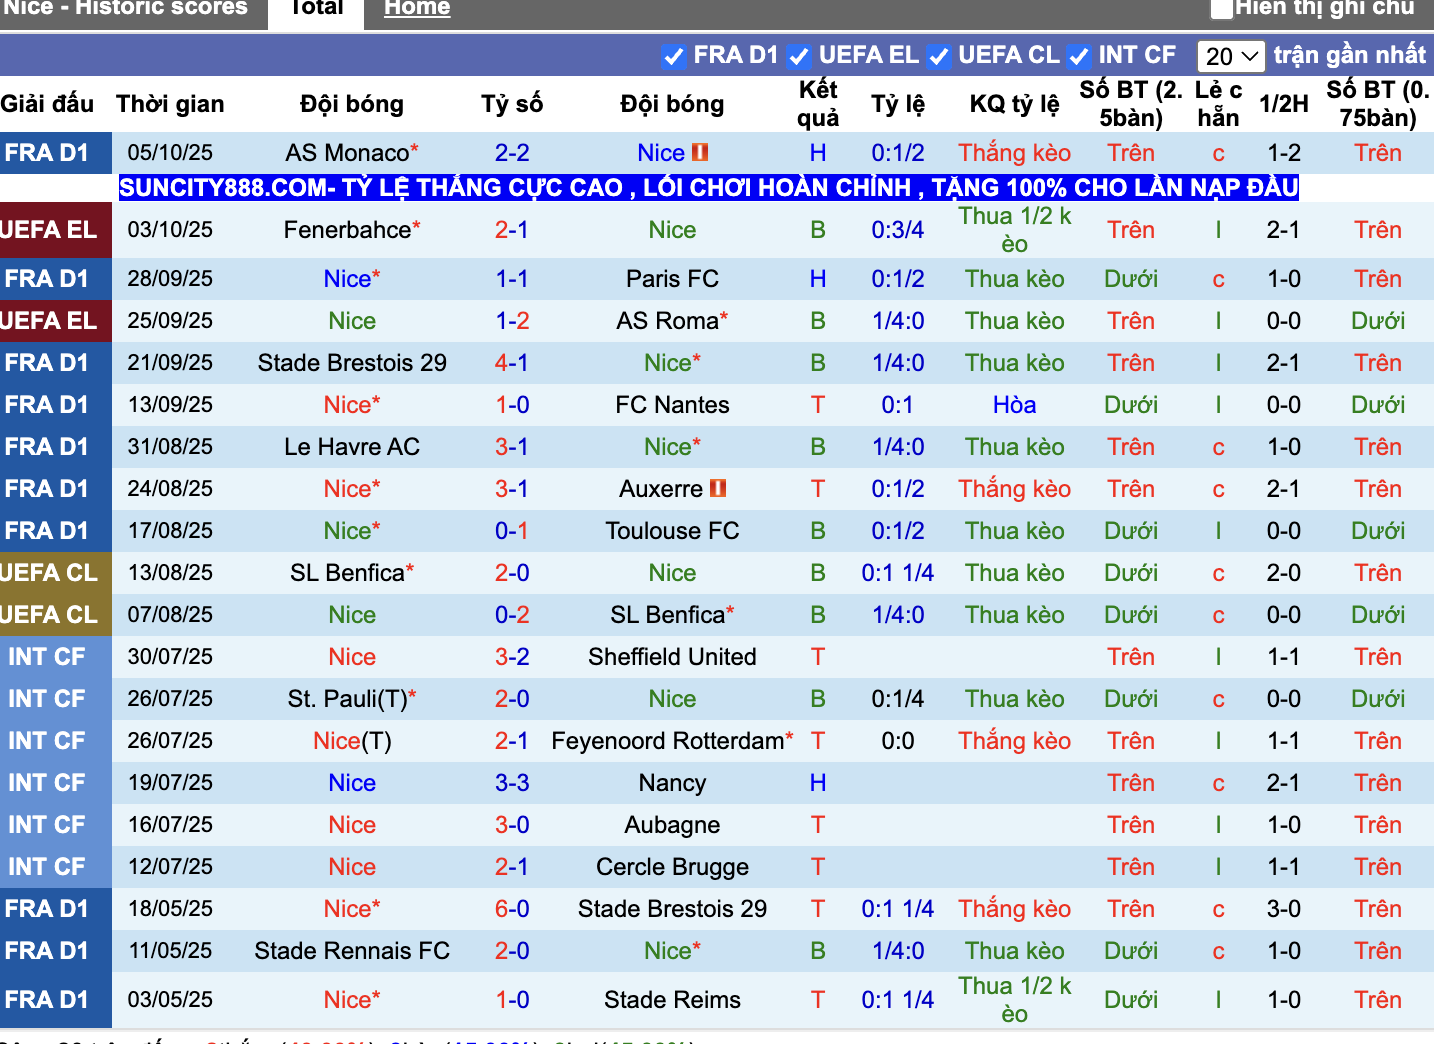Image resolution: width=1434 pixels, height=1044 pixels.
Task: Click the 0:3/4 odds for Fenerbahce match
Action: coord(898,230)
